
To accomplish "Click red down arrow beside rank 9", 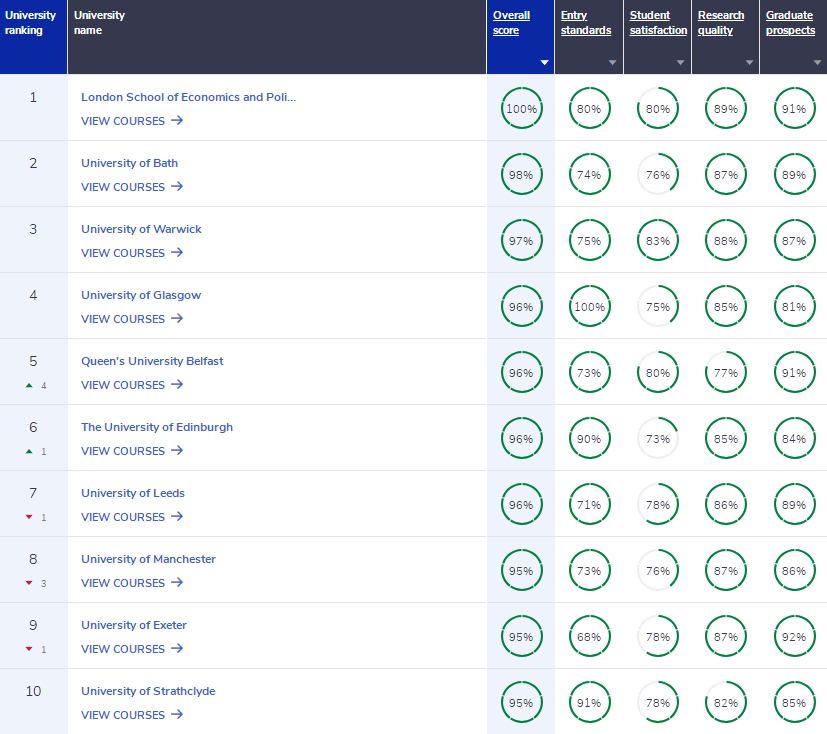I will coord(29,649).
